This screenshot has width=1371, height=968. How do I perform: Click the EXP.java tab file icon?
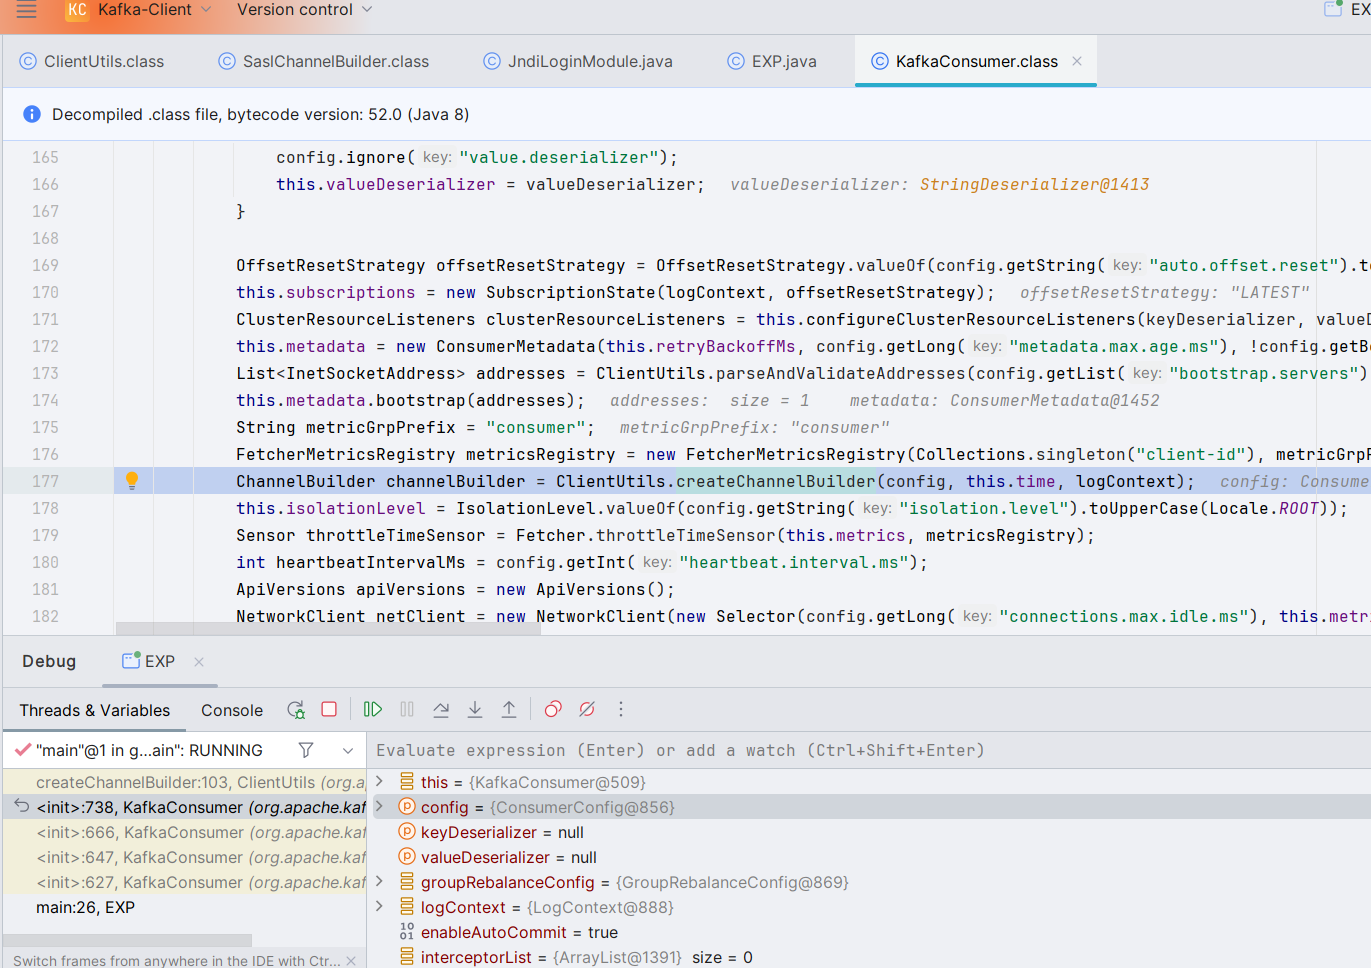coord(736,61)
